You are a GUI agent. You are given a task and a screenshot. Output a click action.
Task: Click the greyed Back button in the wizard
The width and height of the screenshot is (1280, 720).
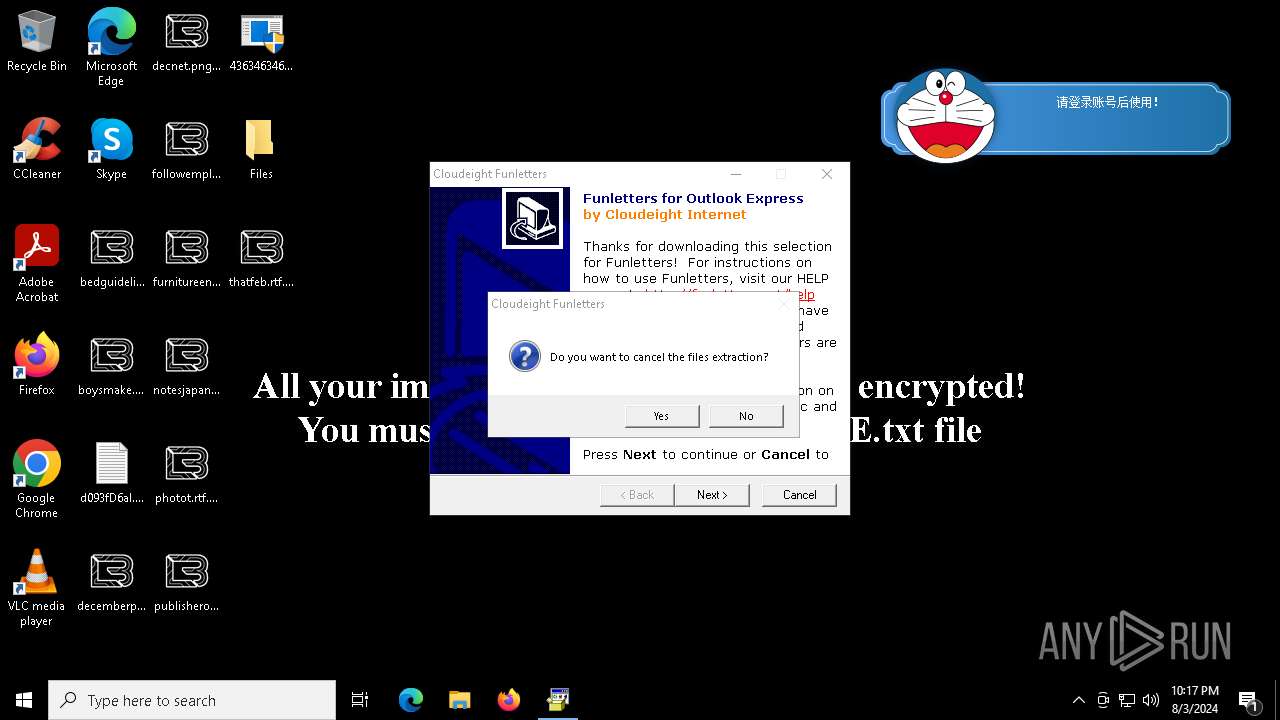(637, 495)
